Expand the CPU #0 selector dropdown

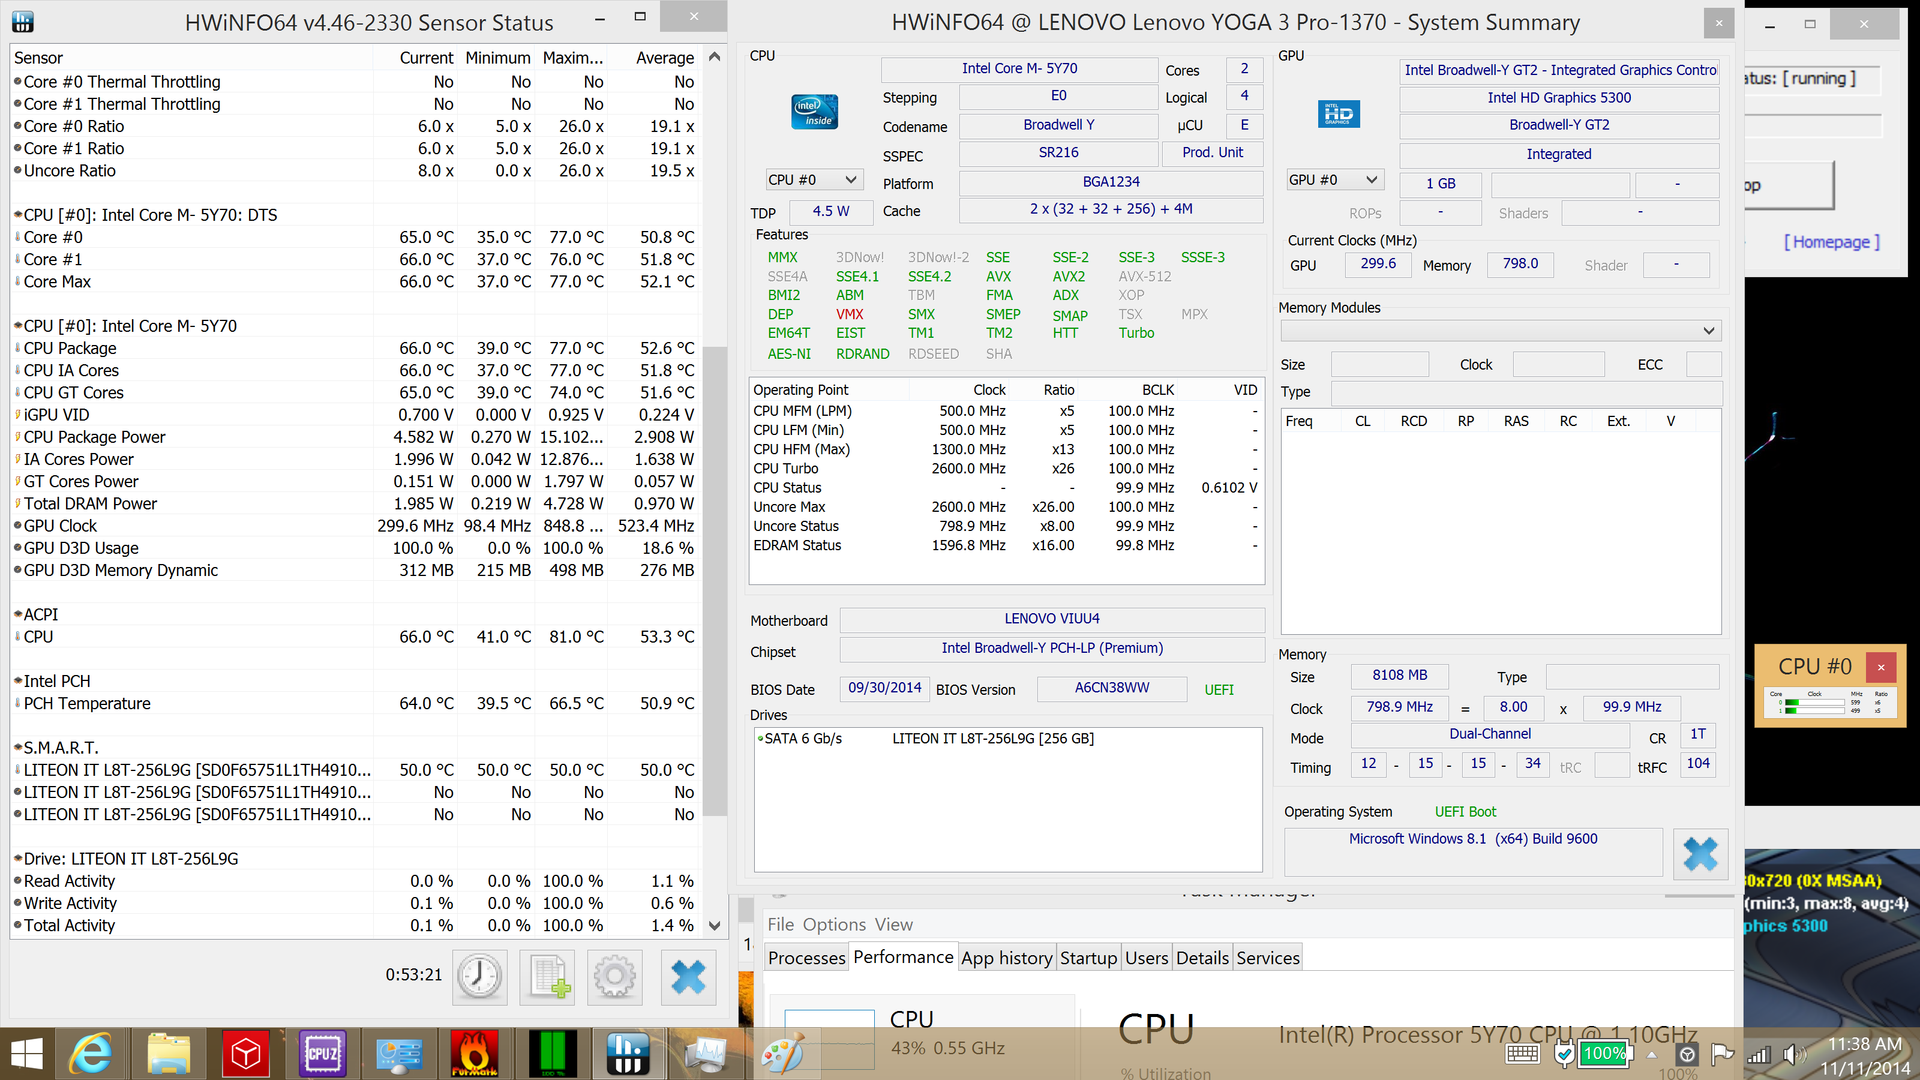pos(813,180)
